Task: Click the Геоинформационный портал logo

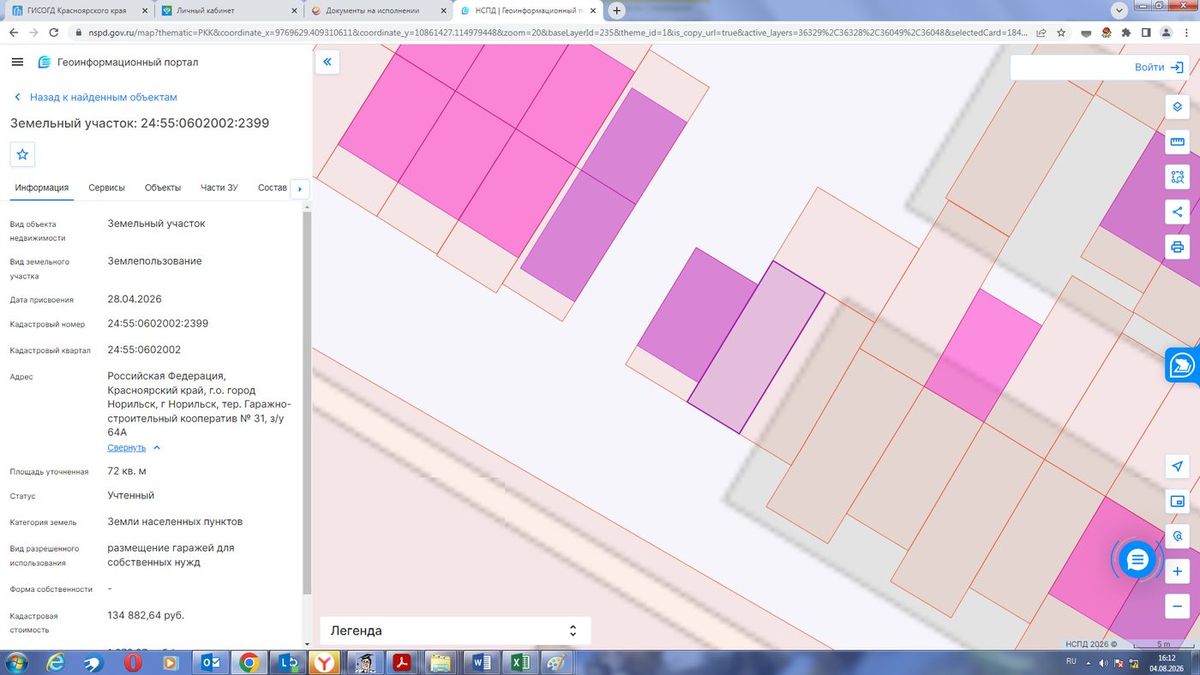Action: (118, 62)
